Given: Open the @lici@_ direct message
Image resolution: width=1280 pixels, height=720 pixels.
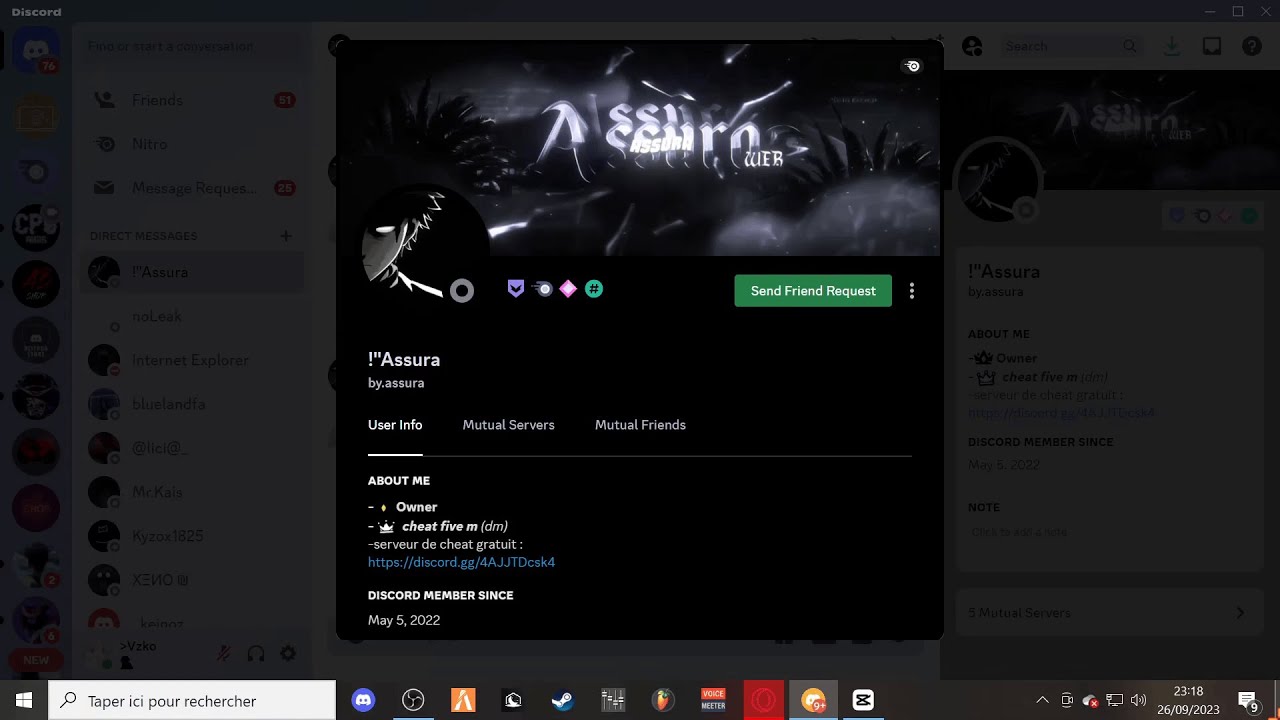Looking at the screenshot, I should click(x=190, y=448).
